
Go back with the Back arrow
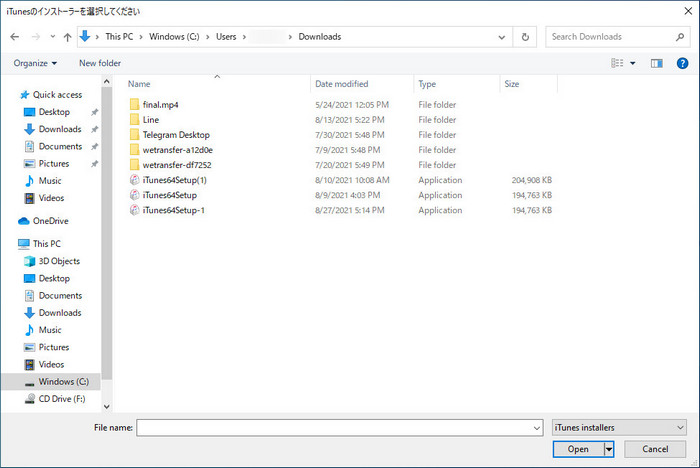[14, 37]
